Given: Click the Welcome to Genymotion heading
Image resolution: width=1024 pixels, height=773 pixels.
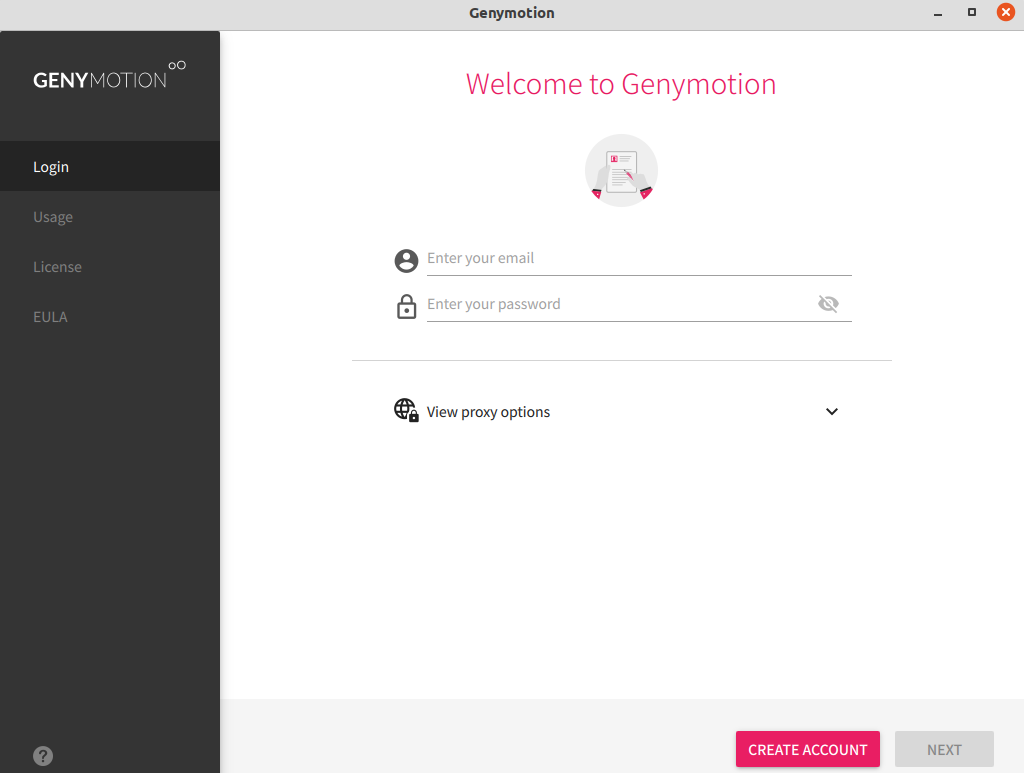Looking at the screenshot, I should 621,84.
